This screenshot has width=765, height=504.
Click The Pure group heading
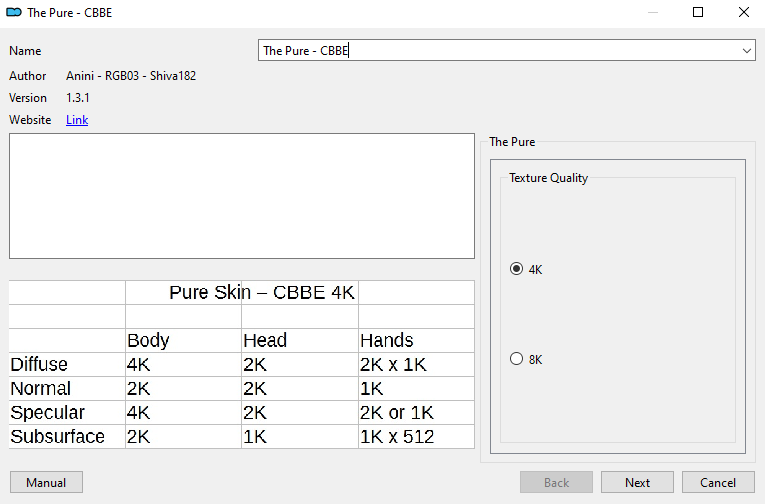pos(512,141)
